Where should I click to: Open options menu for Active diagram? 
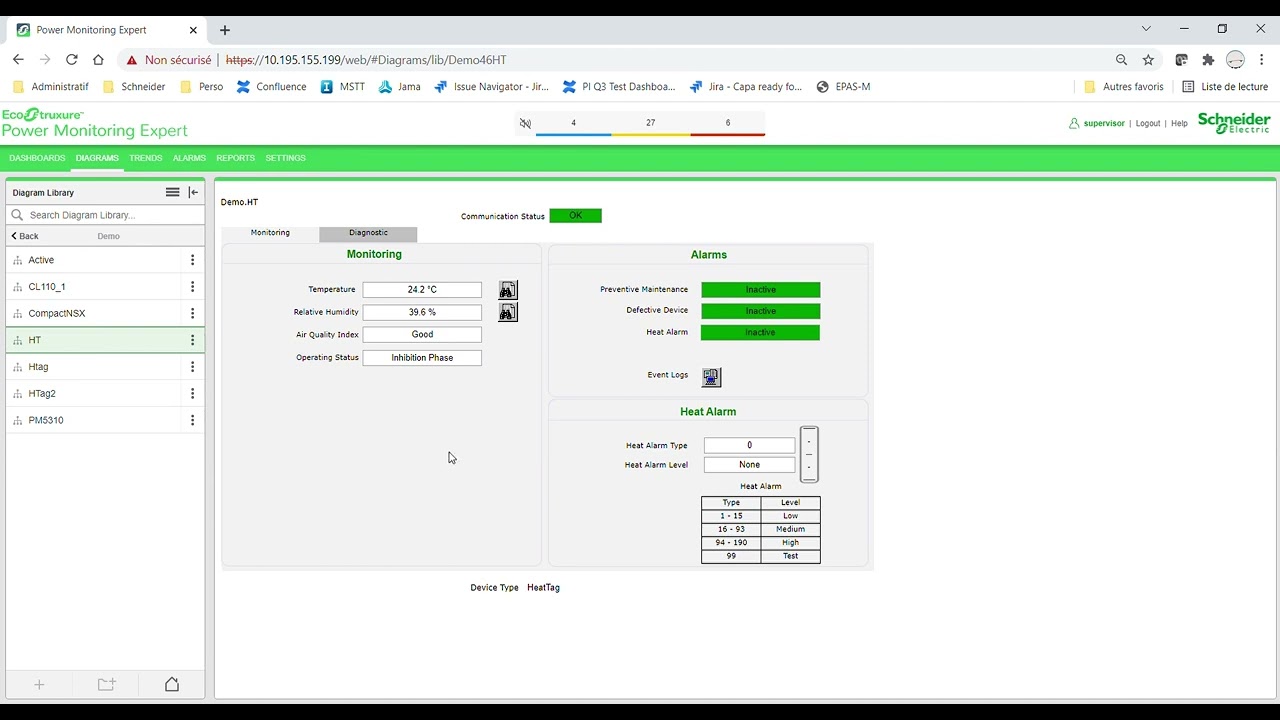[x=193, y=260]
